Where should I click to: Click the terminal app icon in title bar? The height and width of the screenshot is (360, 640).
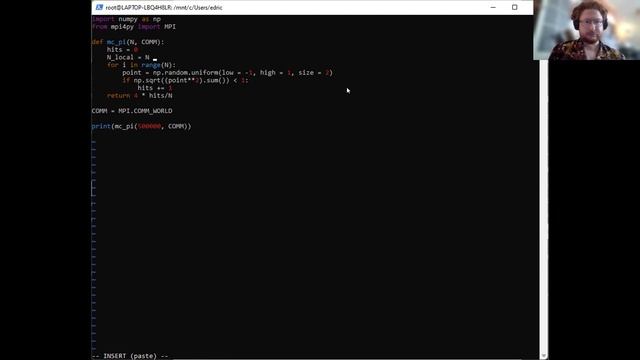click(x=99, y=7)
